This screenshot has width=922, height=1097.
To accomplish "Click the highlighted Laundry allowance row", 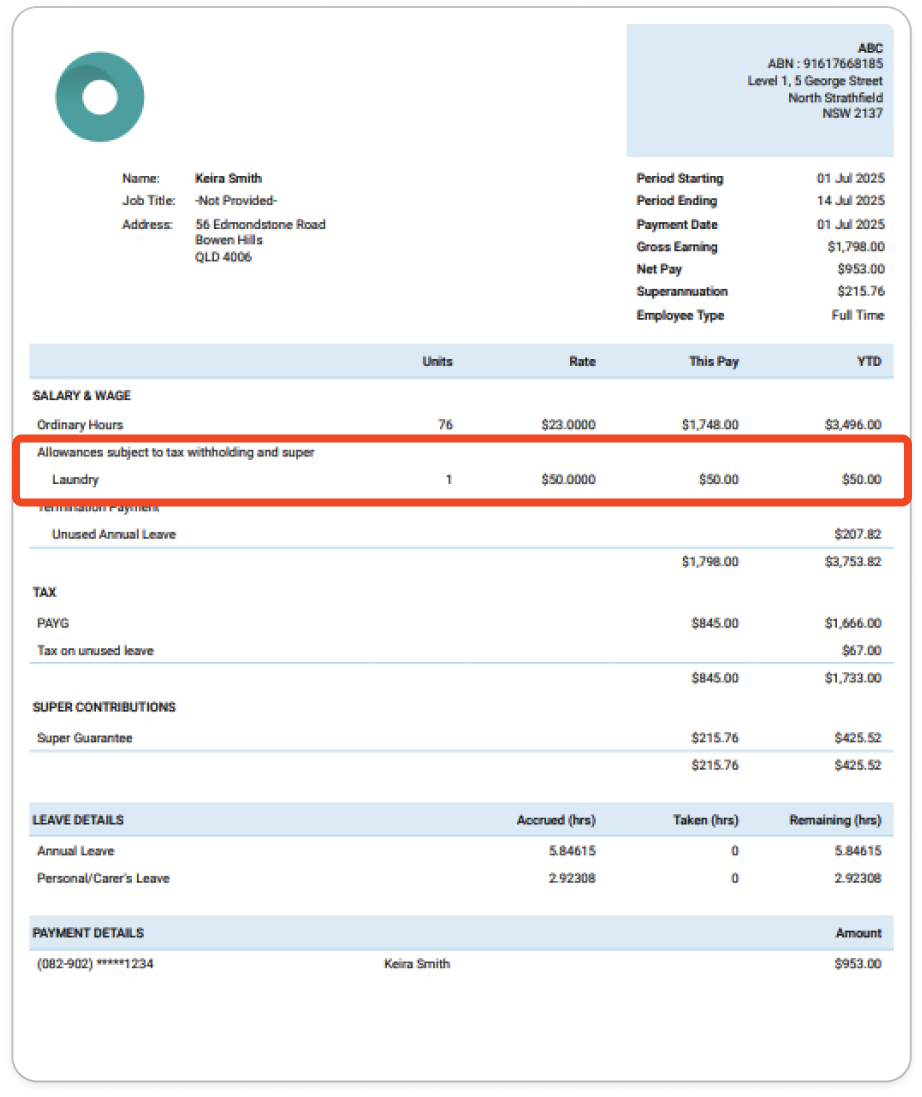I will [x=76, y=479].
